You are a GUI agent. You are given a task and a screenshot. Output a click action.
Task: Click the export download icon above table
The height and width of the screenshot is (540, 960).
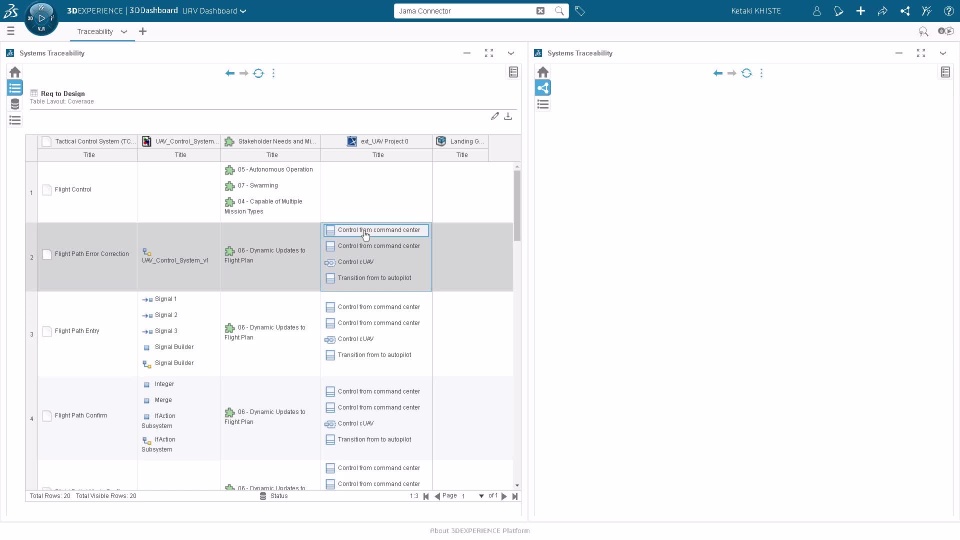click(x=508, y=116)
